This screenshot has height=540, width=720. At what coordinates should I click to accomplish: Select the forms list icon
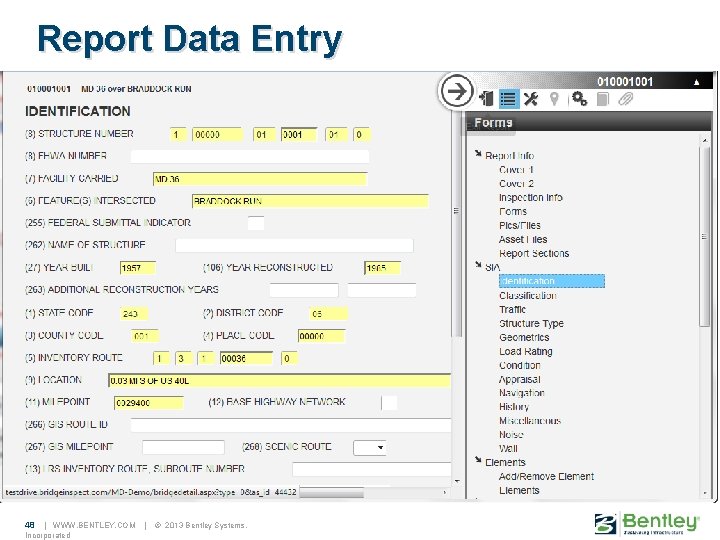[508, 99]
